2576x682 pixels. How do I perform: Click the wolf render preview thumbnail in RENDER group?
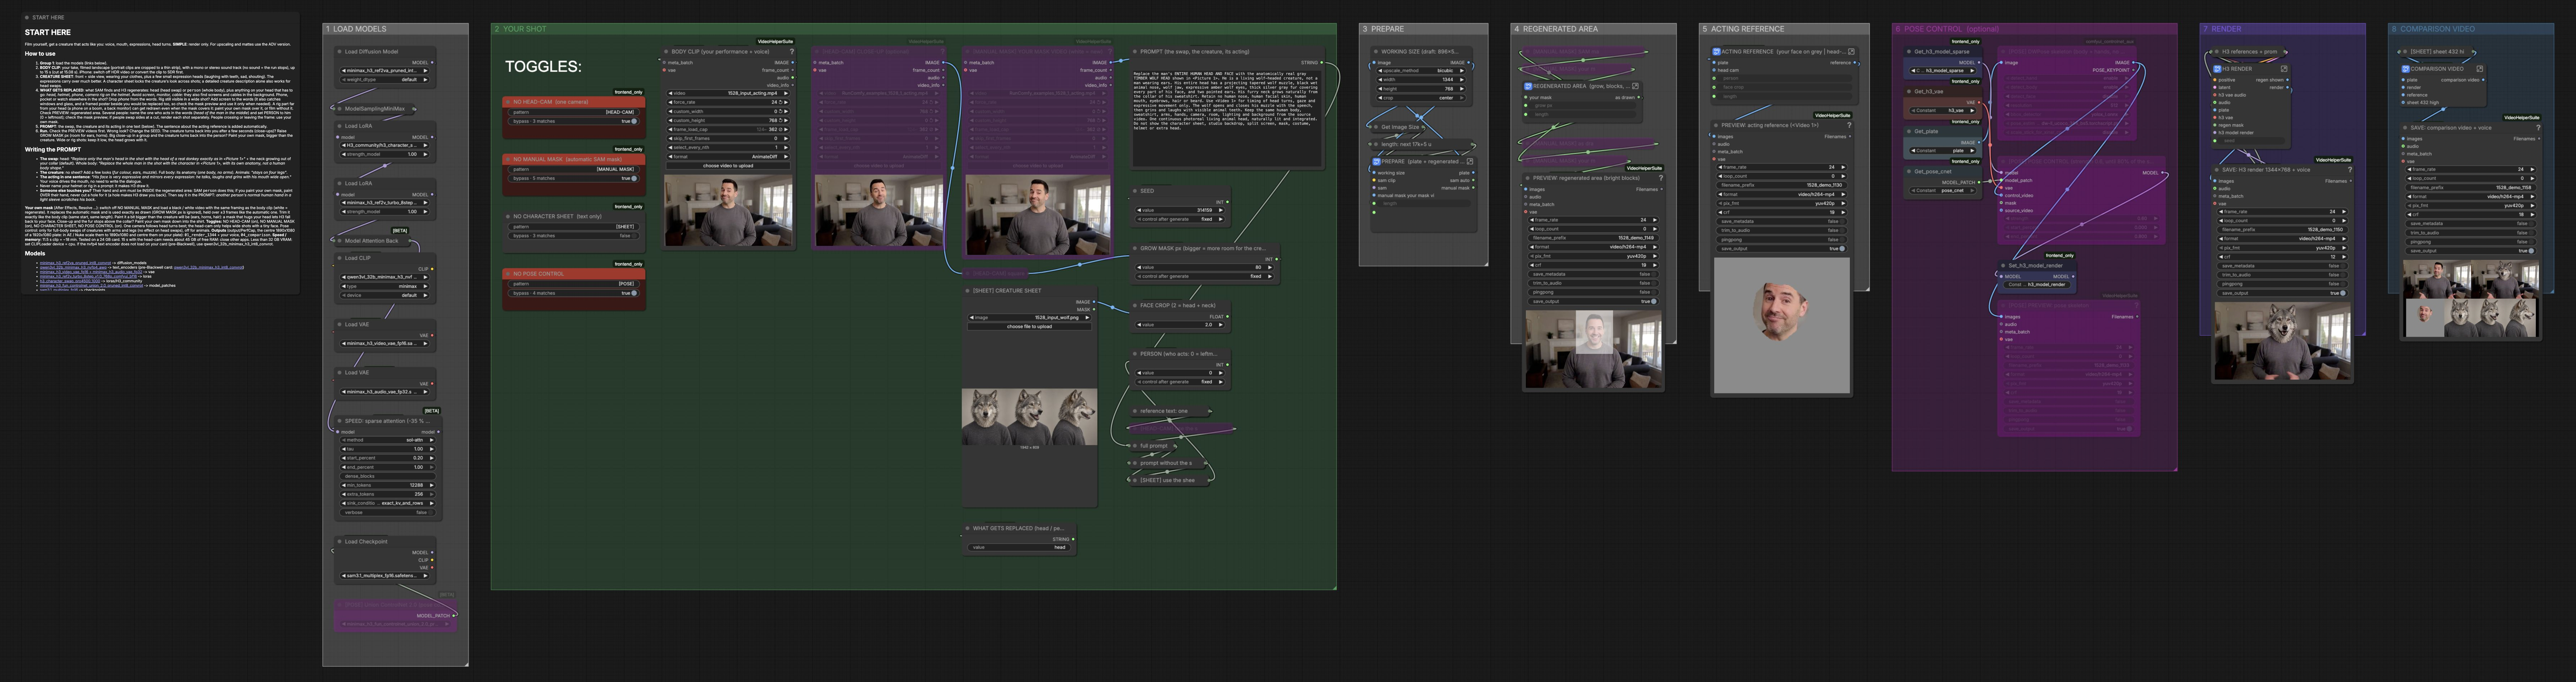coord(2282,341)
